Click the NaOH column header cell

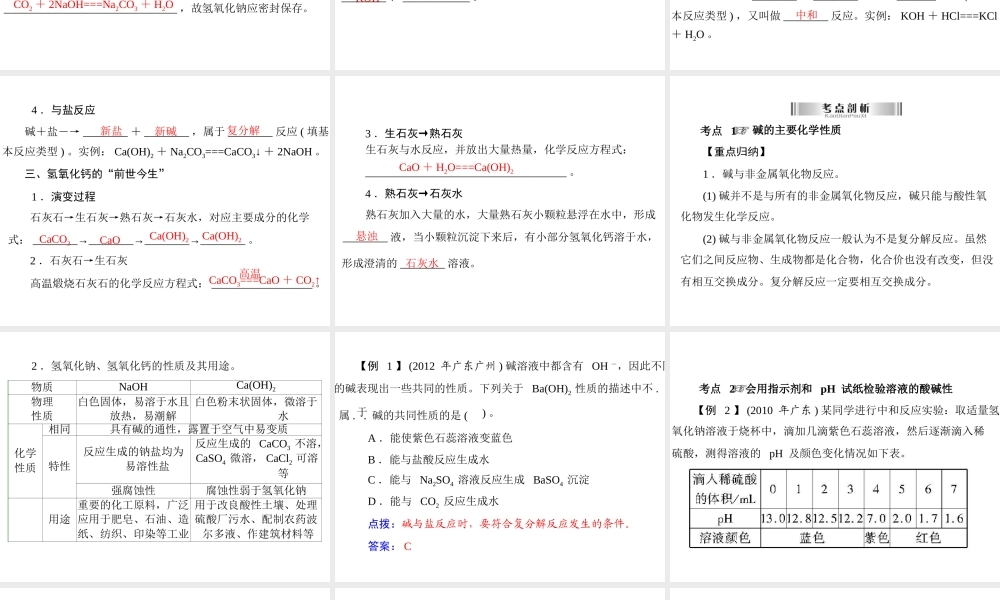[133, 387]
